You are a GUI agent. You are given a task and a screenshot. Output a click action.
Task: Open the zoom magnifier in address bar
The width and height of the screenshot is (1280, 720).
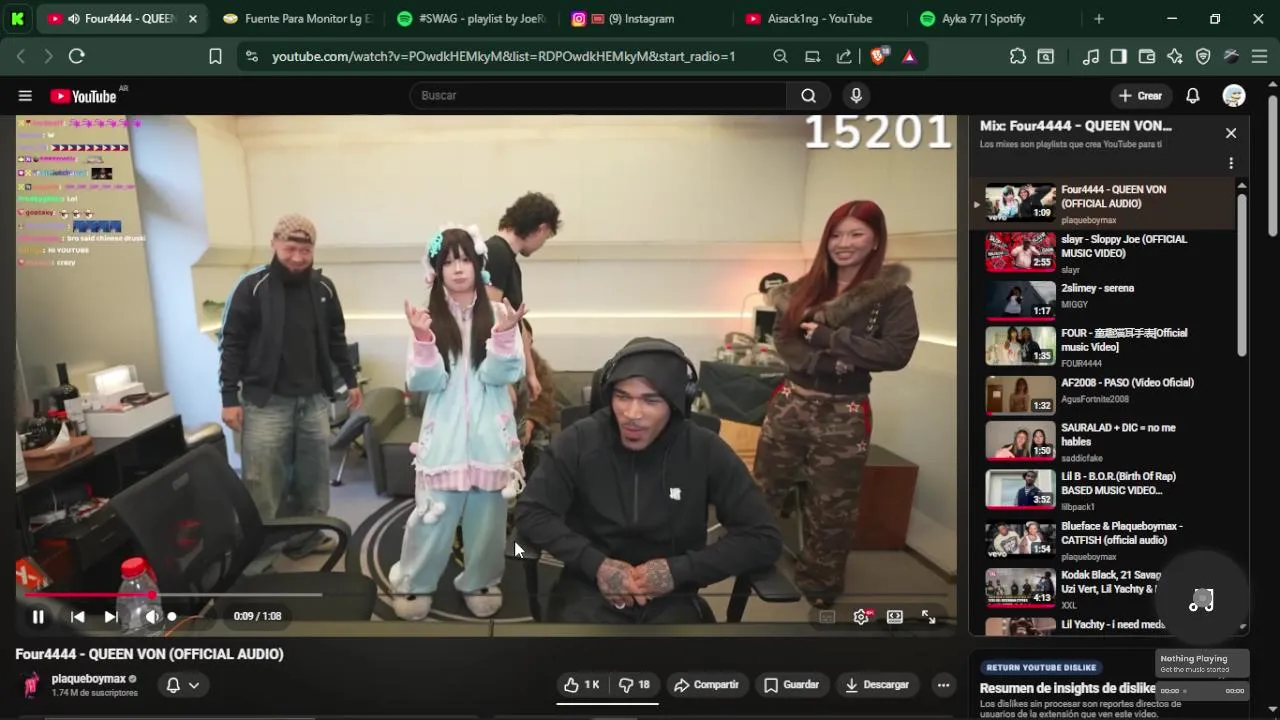click(780, 57)
